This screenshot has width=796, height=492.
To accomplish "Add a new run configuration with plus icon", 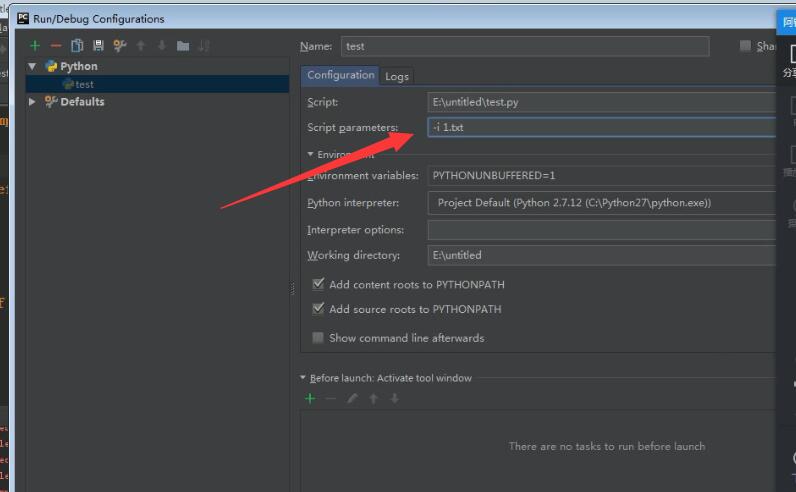I will (x=35, y=46).
